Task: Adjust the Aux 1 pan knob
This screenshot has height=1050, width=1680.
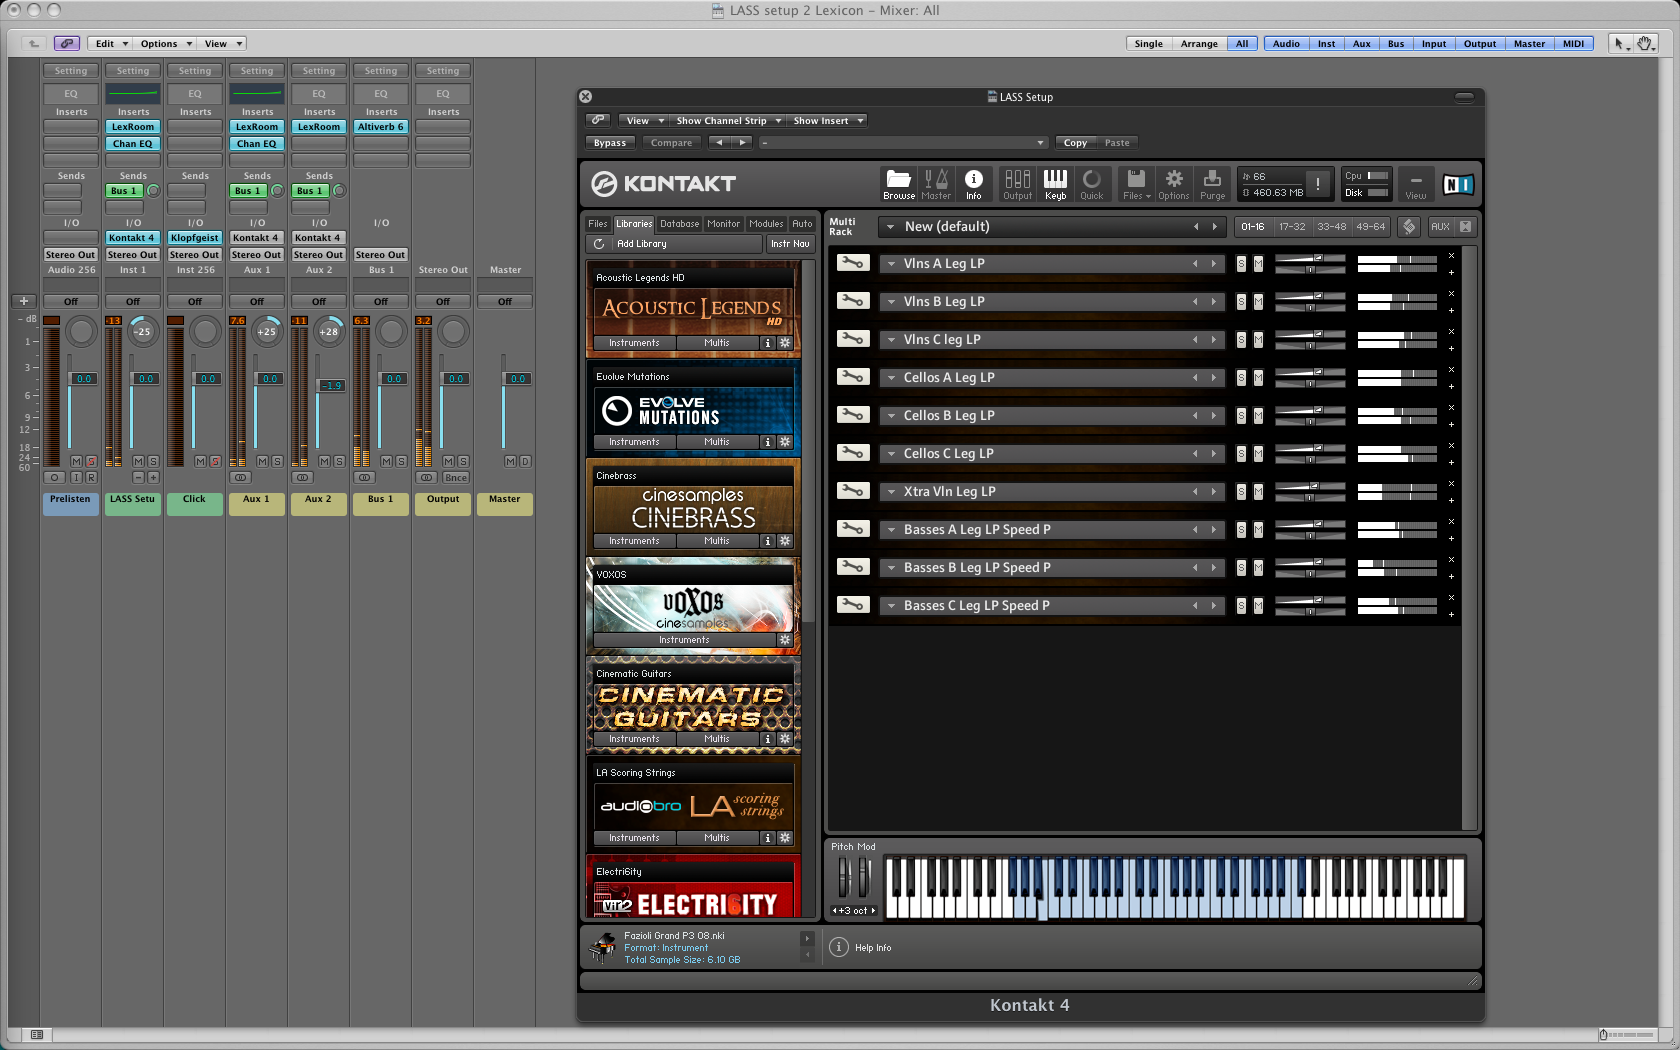Action: click(x=267, y=331)
